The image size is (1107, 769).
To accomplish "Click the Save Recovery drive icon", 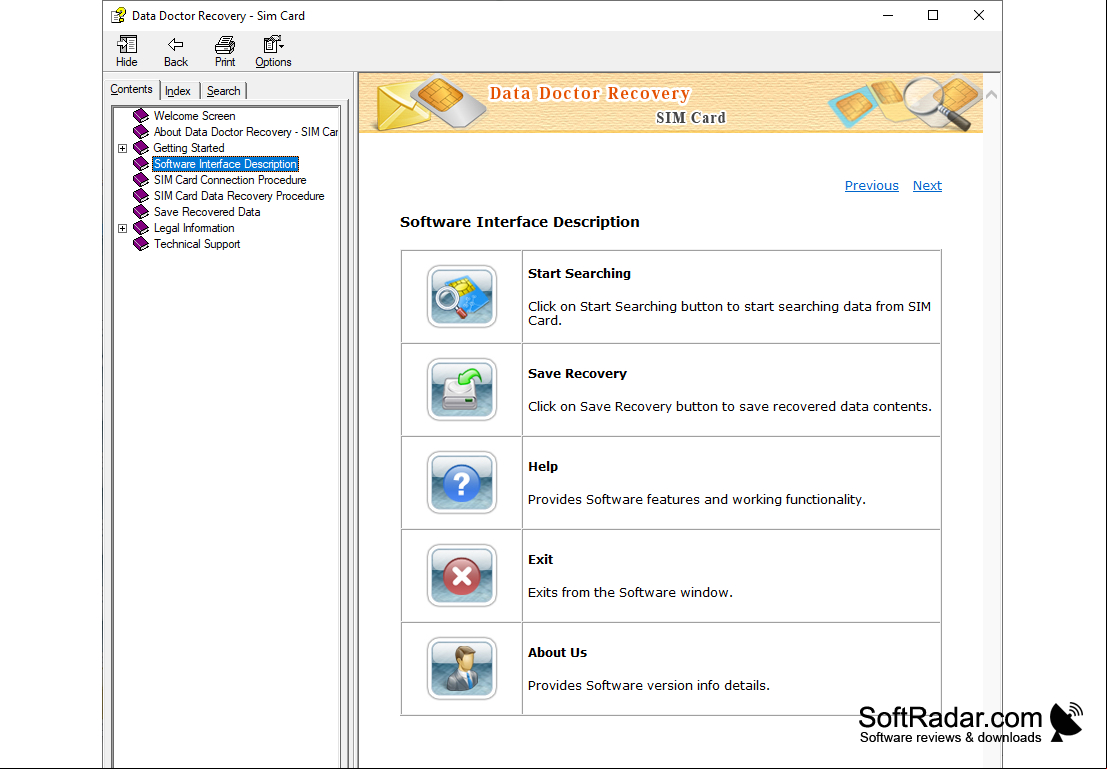I will (x=462, y=390).
